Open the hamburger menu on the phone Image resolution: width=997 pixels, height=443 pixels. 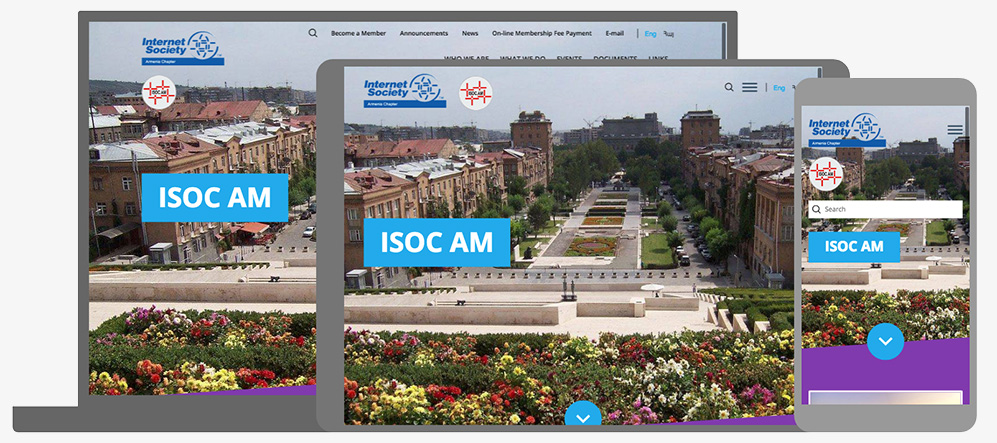click(955, 130)
